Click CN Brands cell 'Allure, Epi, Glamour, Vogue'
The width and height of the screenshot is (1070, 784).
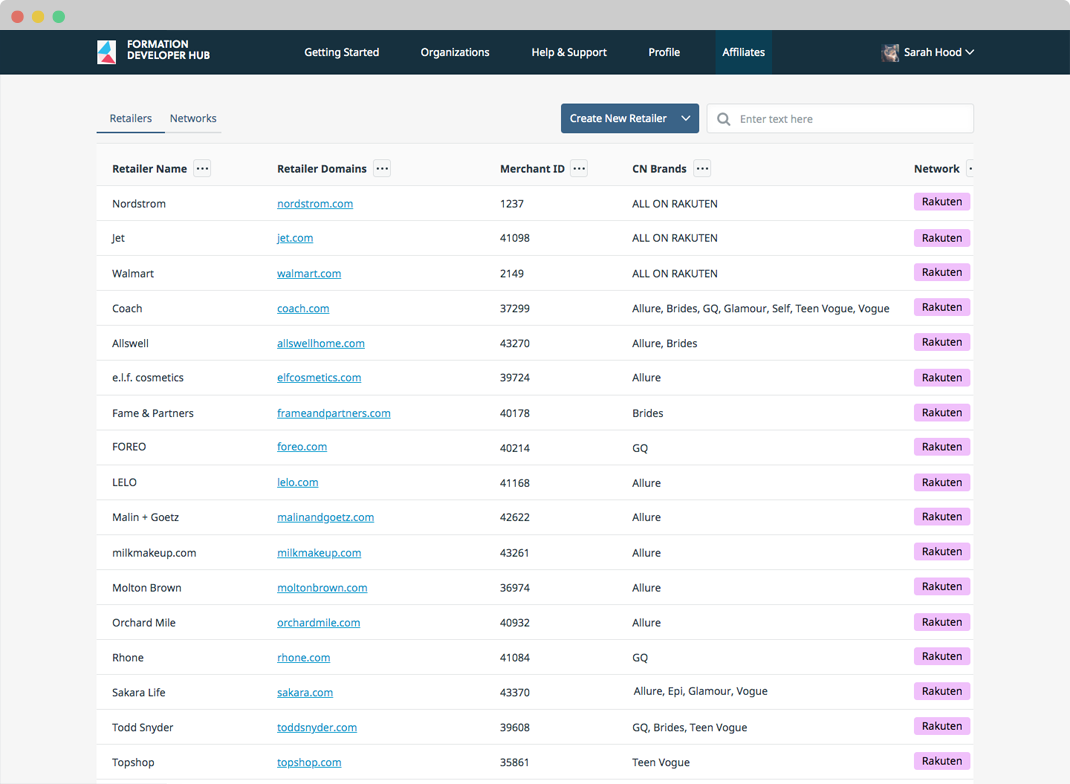click(x=700, y=691)
